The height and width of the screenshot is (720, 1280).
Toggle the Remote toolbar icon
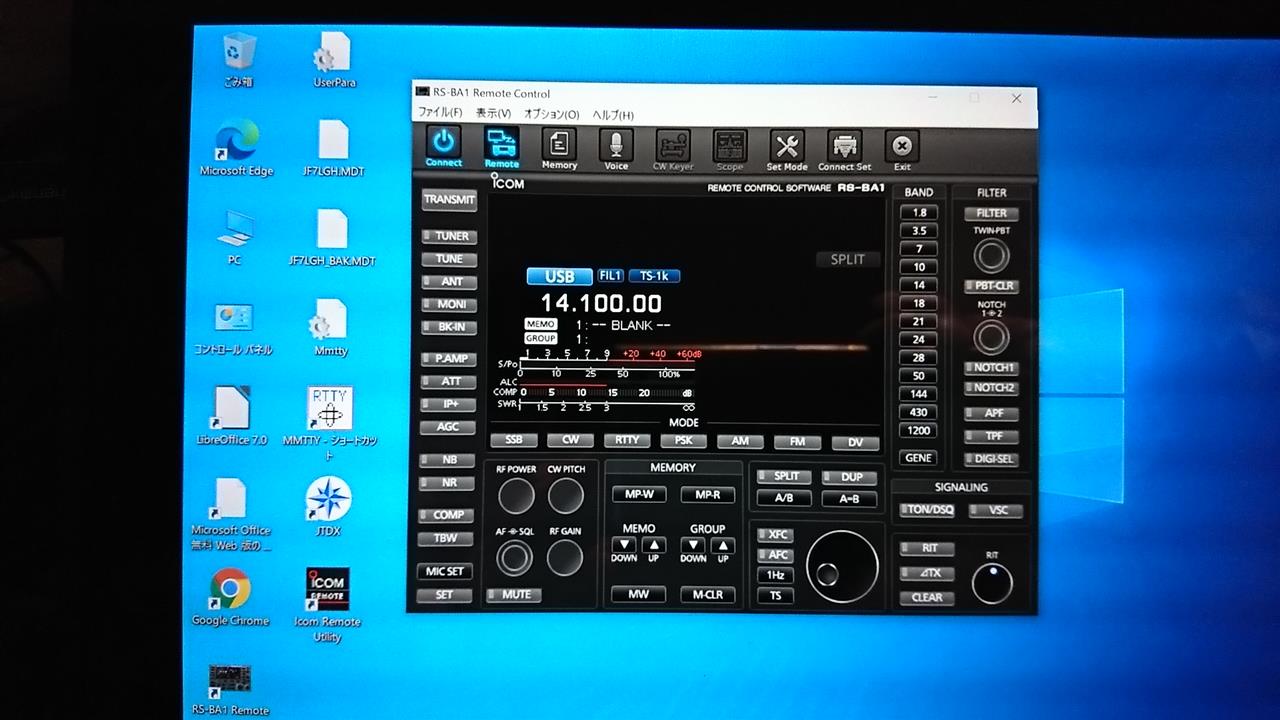click(502, 147)
